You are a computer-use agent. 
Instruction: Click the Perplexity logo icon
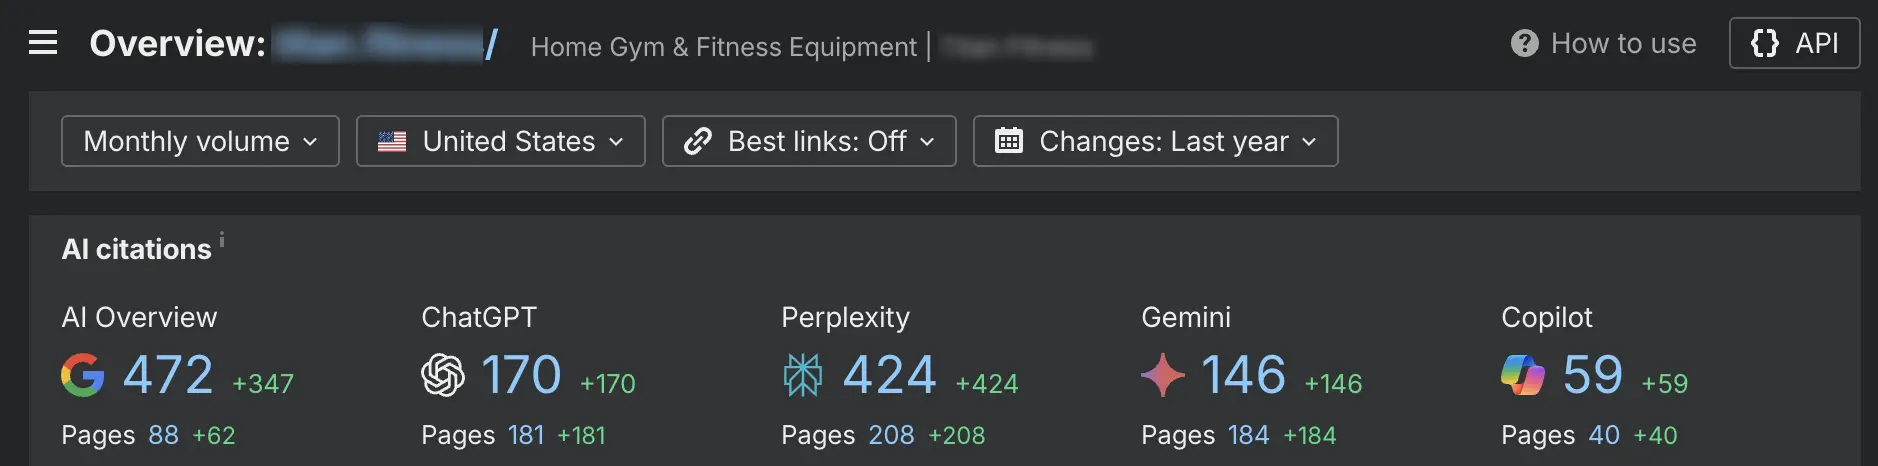tap(802, 375)
